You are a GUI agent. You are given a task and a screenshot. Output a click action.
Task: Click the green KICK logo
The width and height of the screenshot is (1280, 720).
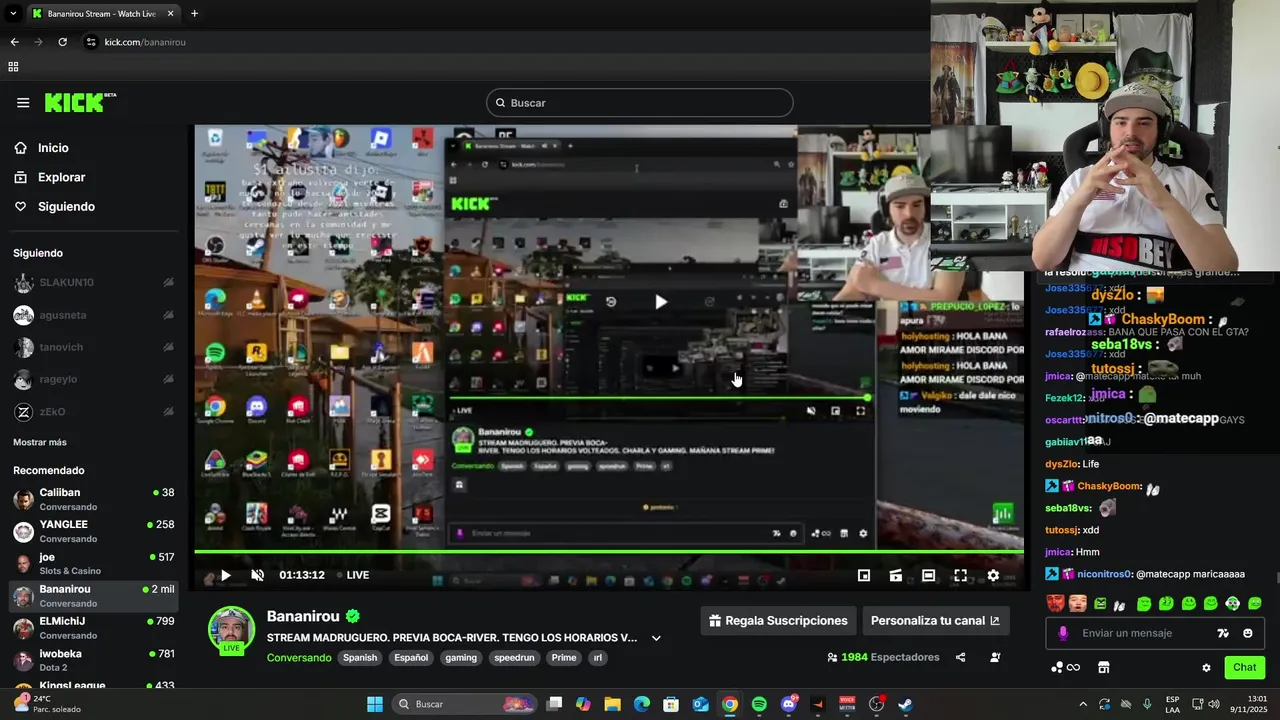point(80,102)
